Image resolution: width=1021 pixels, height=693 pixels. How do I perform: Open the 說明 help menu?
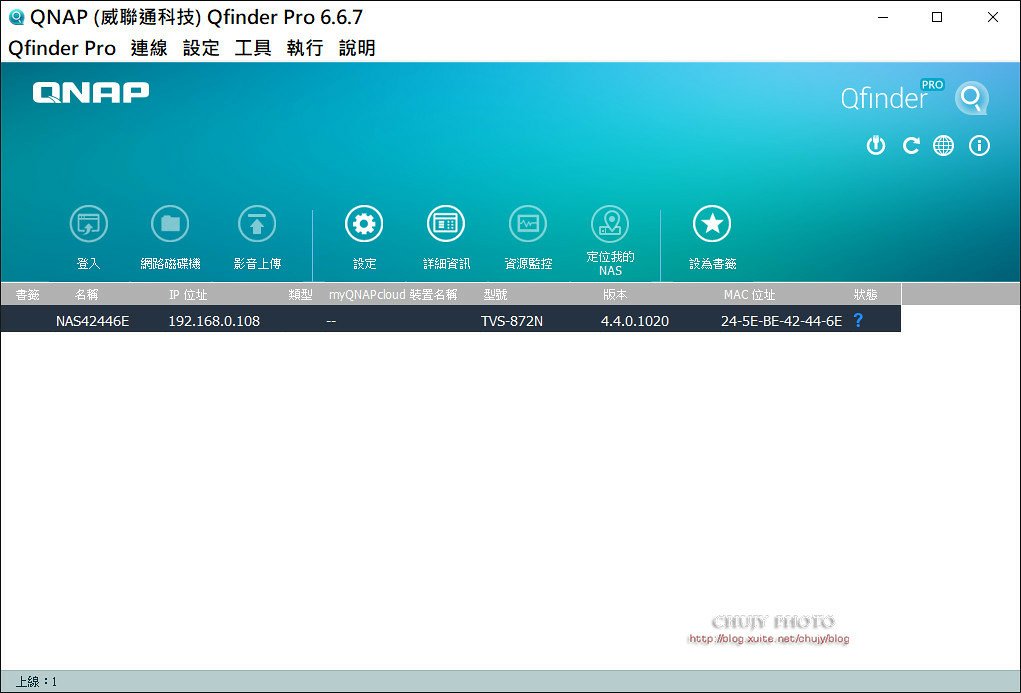(x=357, y=48)
